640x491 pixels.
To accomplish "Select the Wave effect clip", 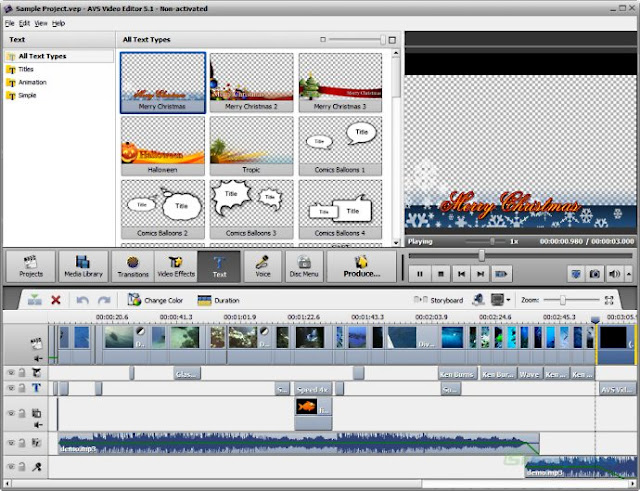I will [x=529, y=374].
